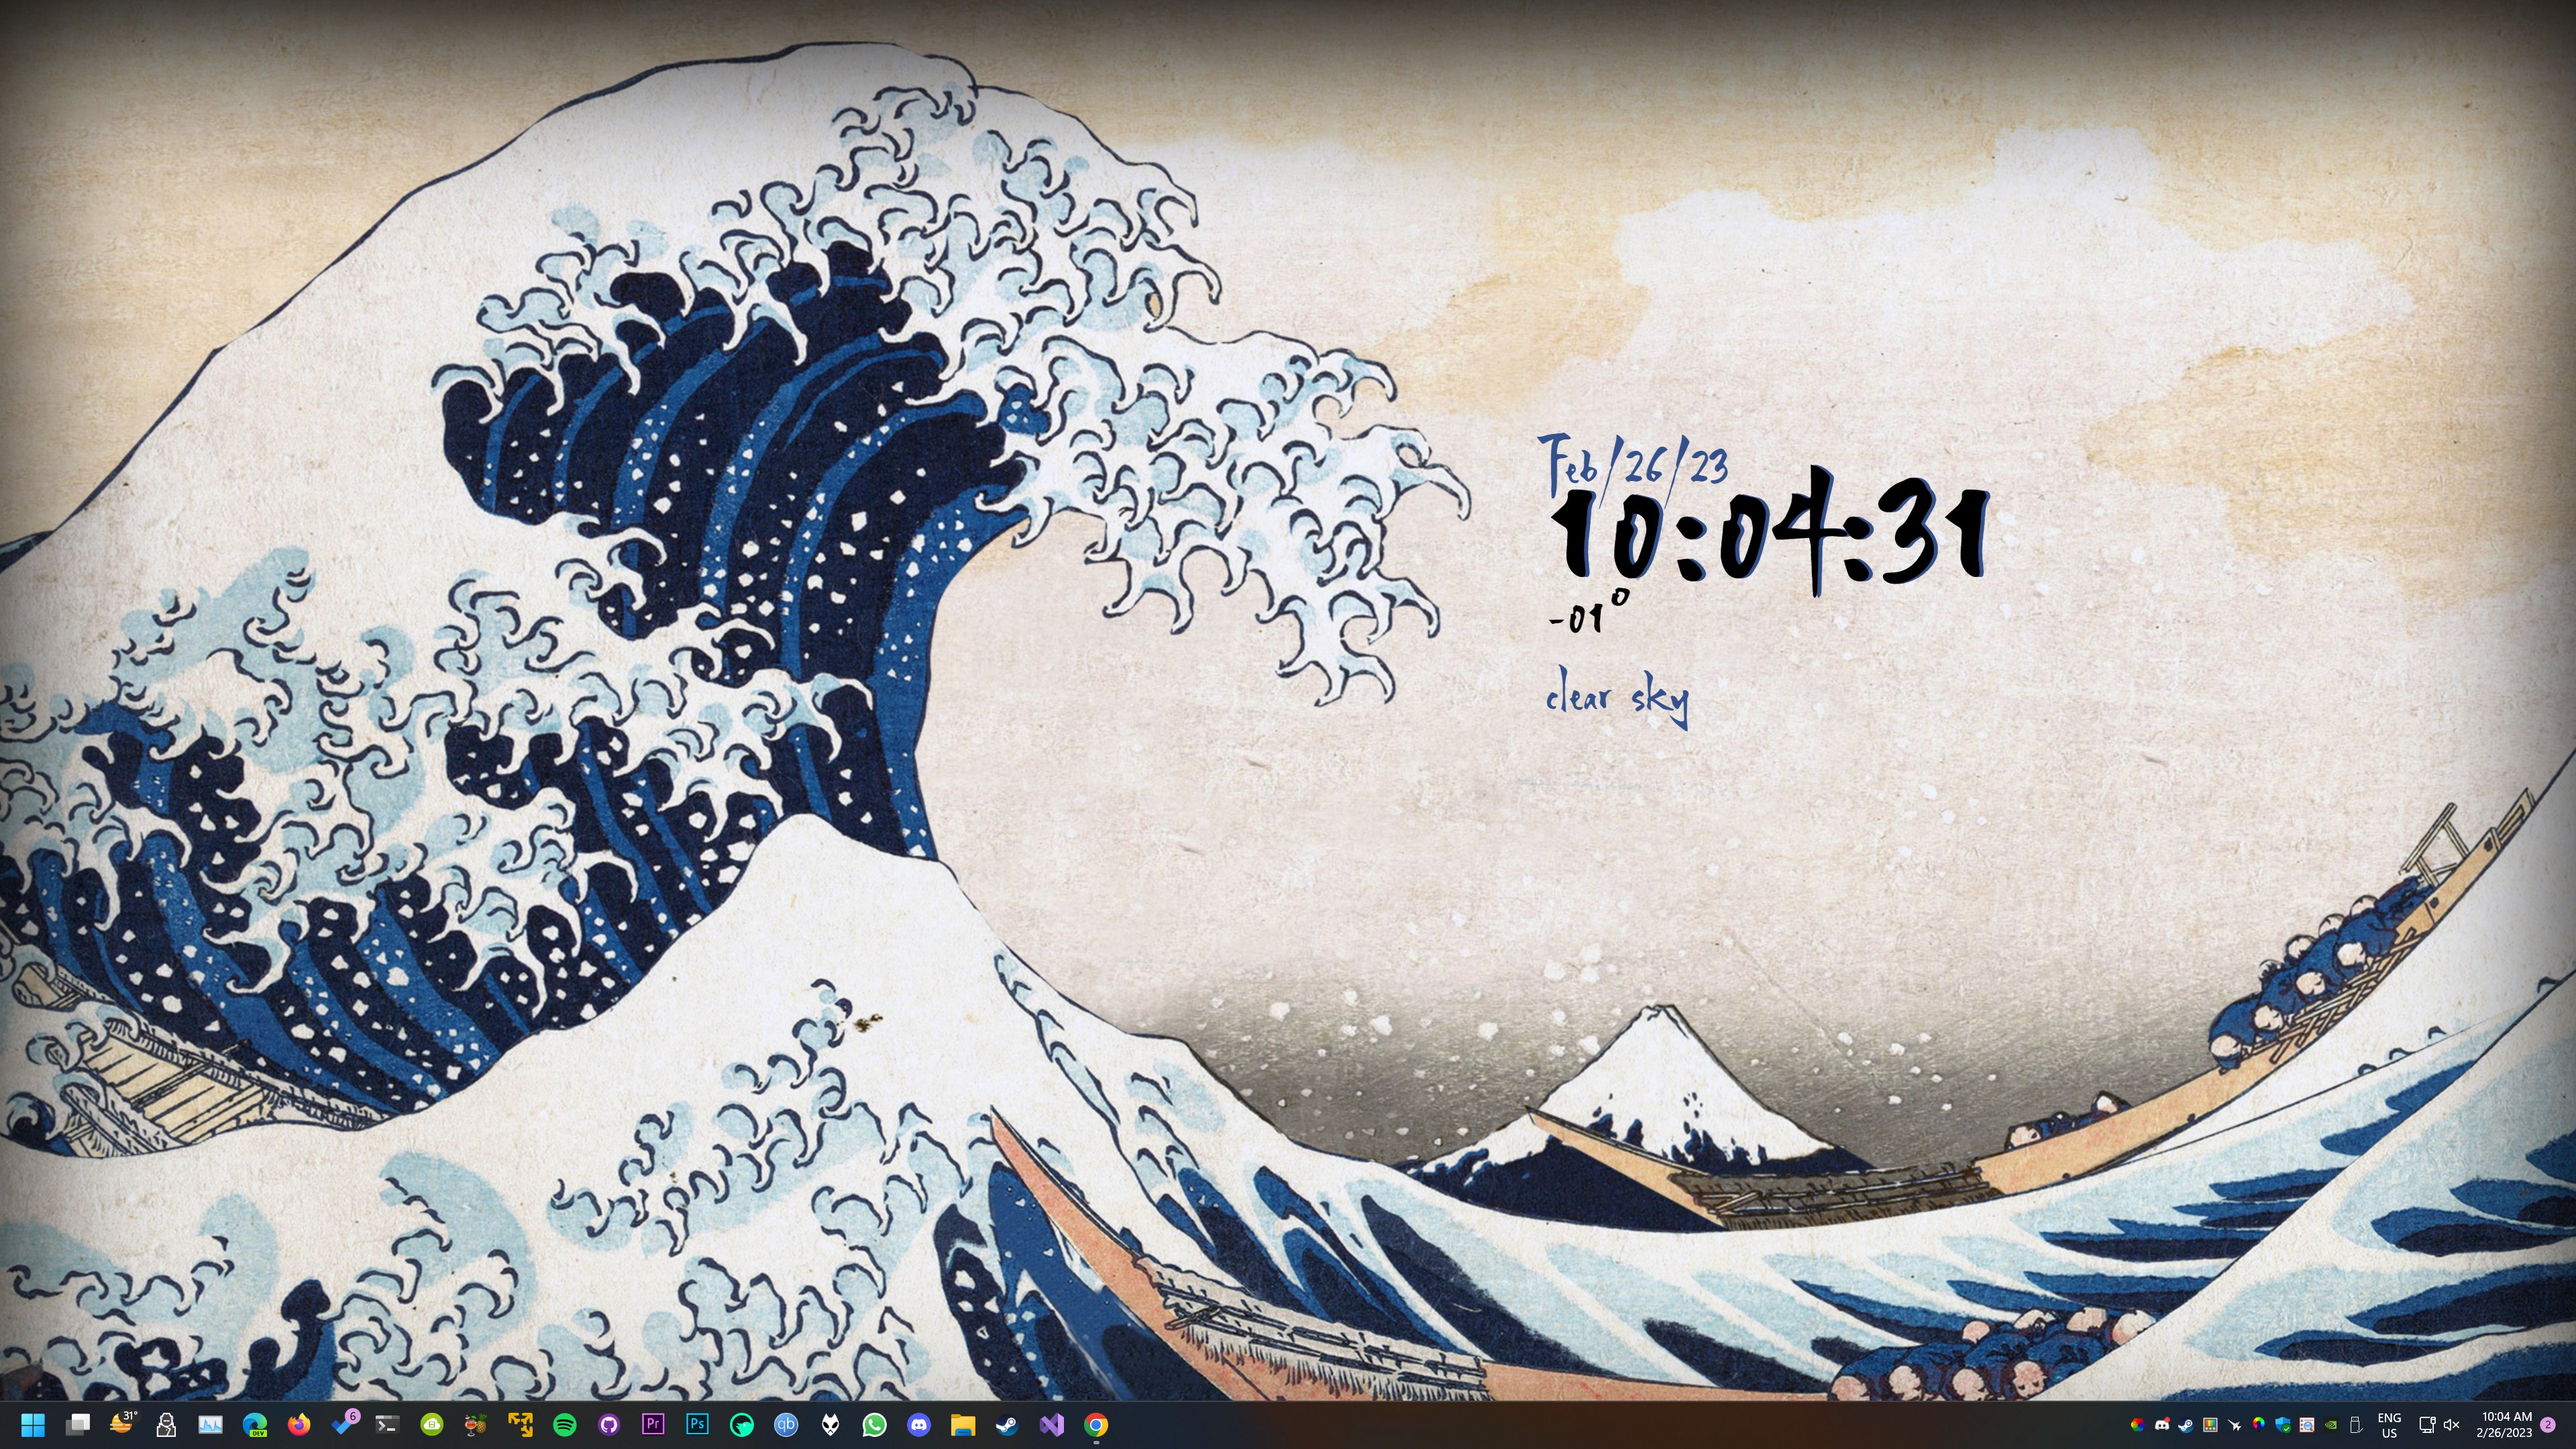Open the Start menu
This screenshot has height=1449, width=2576.
[x=33, y=1425]
